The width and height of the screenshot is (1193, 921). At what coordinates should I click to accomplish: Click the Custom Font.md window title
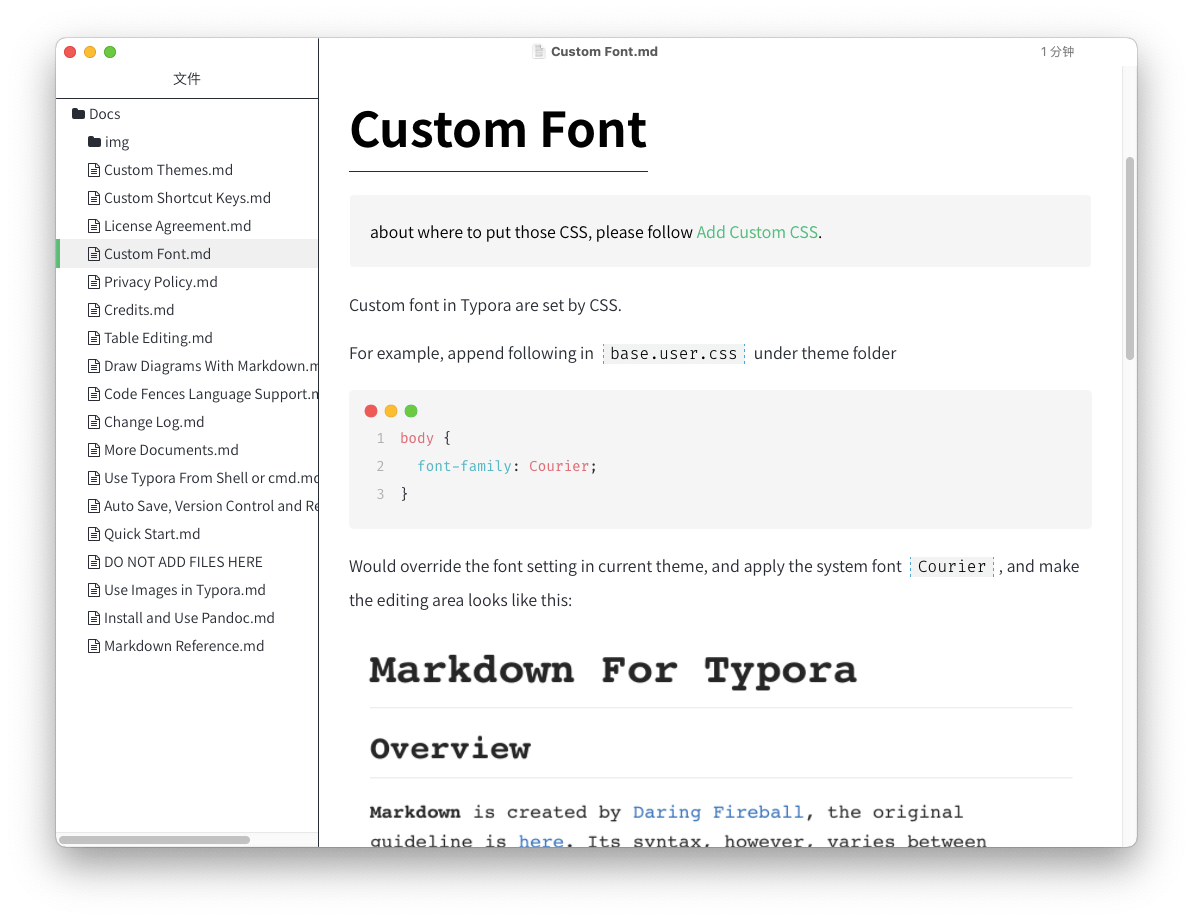coord(604,52)
